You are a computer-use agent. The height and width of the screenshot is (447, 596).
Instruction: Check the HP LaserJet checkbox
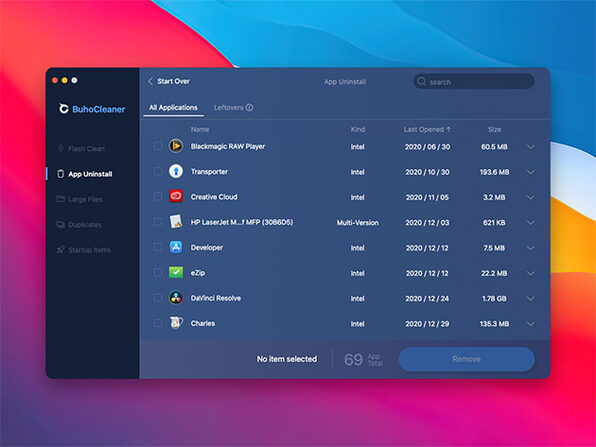(157, 222)
